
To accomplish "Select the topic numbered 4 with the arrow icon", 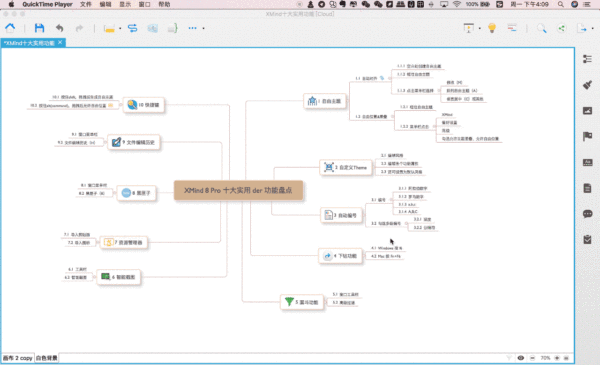I will pos(340,256).
